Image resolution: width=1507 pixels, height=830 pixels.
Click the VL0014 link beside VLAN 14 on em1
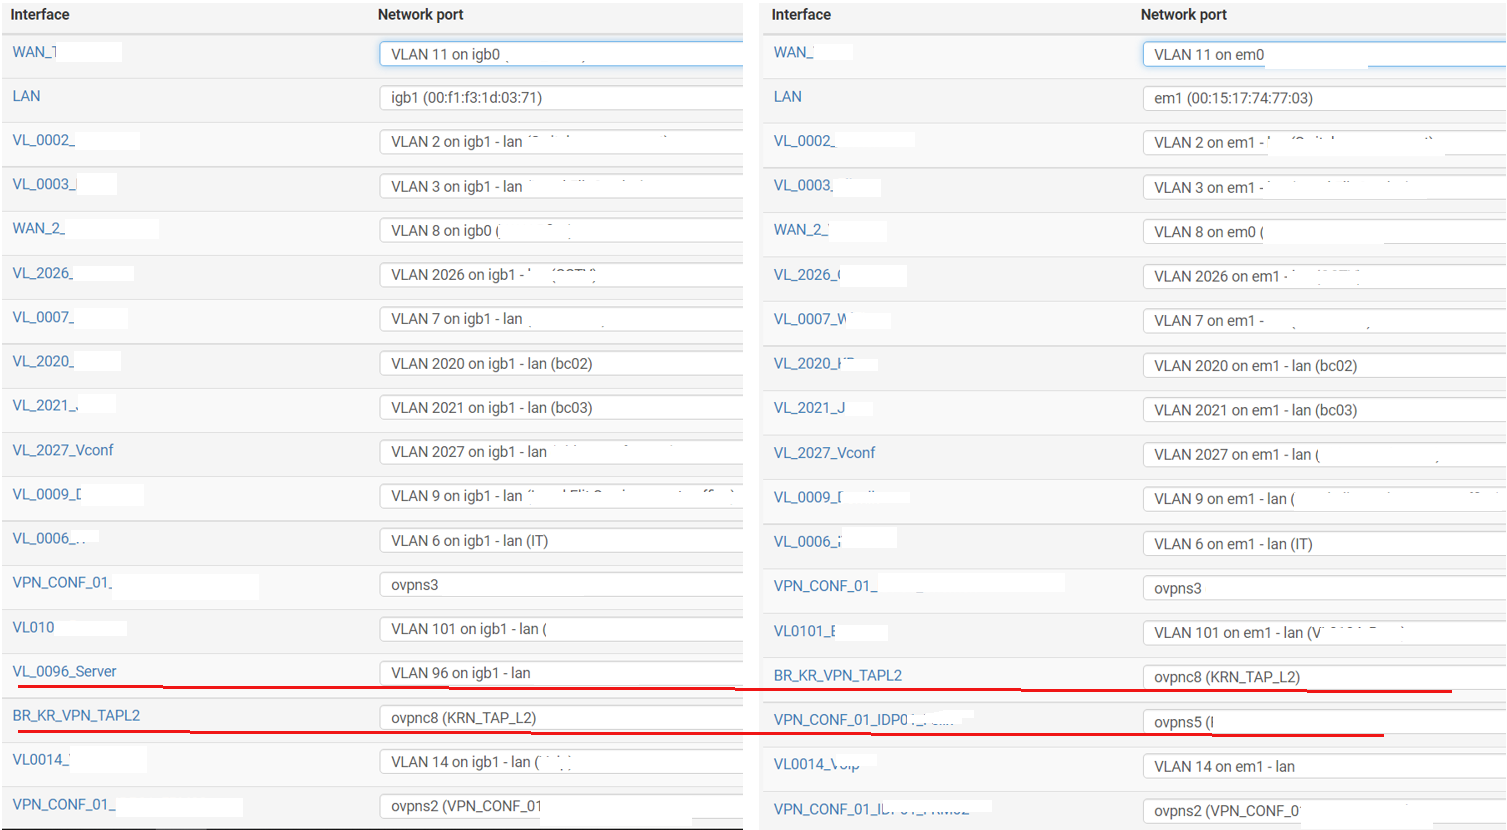point(816,764)
